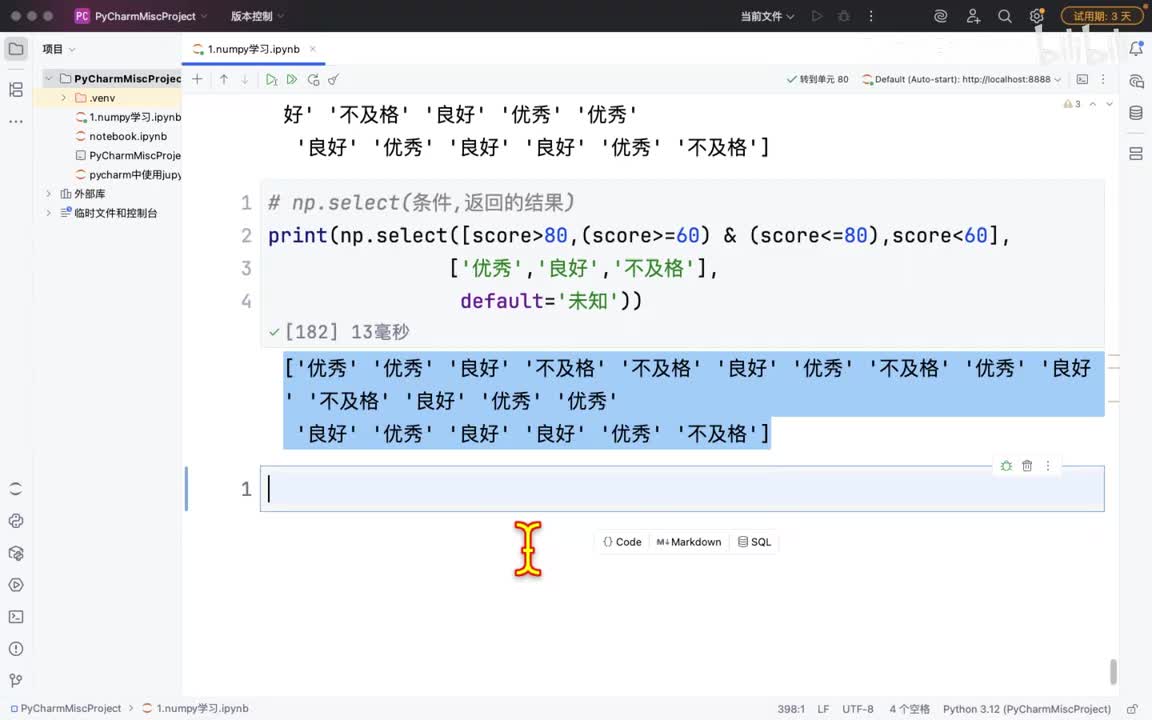Click the Run button in title bar
The height and width of the screenshot is (720, 1152).
[x=816, y=16]
